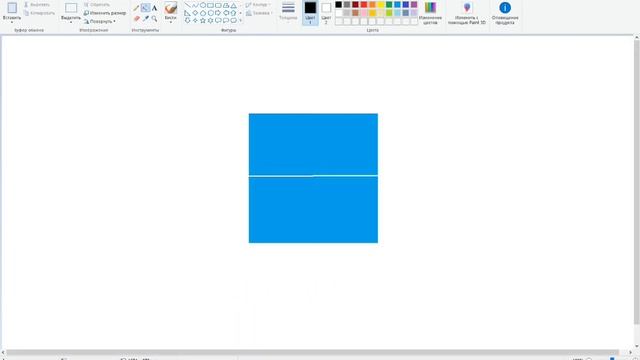Click the blue square on the canvas
Viewport: 640px width, 360px height.
point(313,178)
